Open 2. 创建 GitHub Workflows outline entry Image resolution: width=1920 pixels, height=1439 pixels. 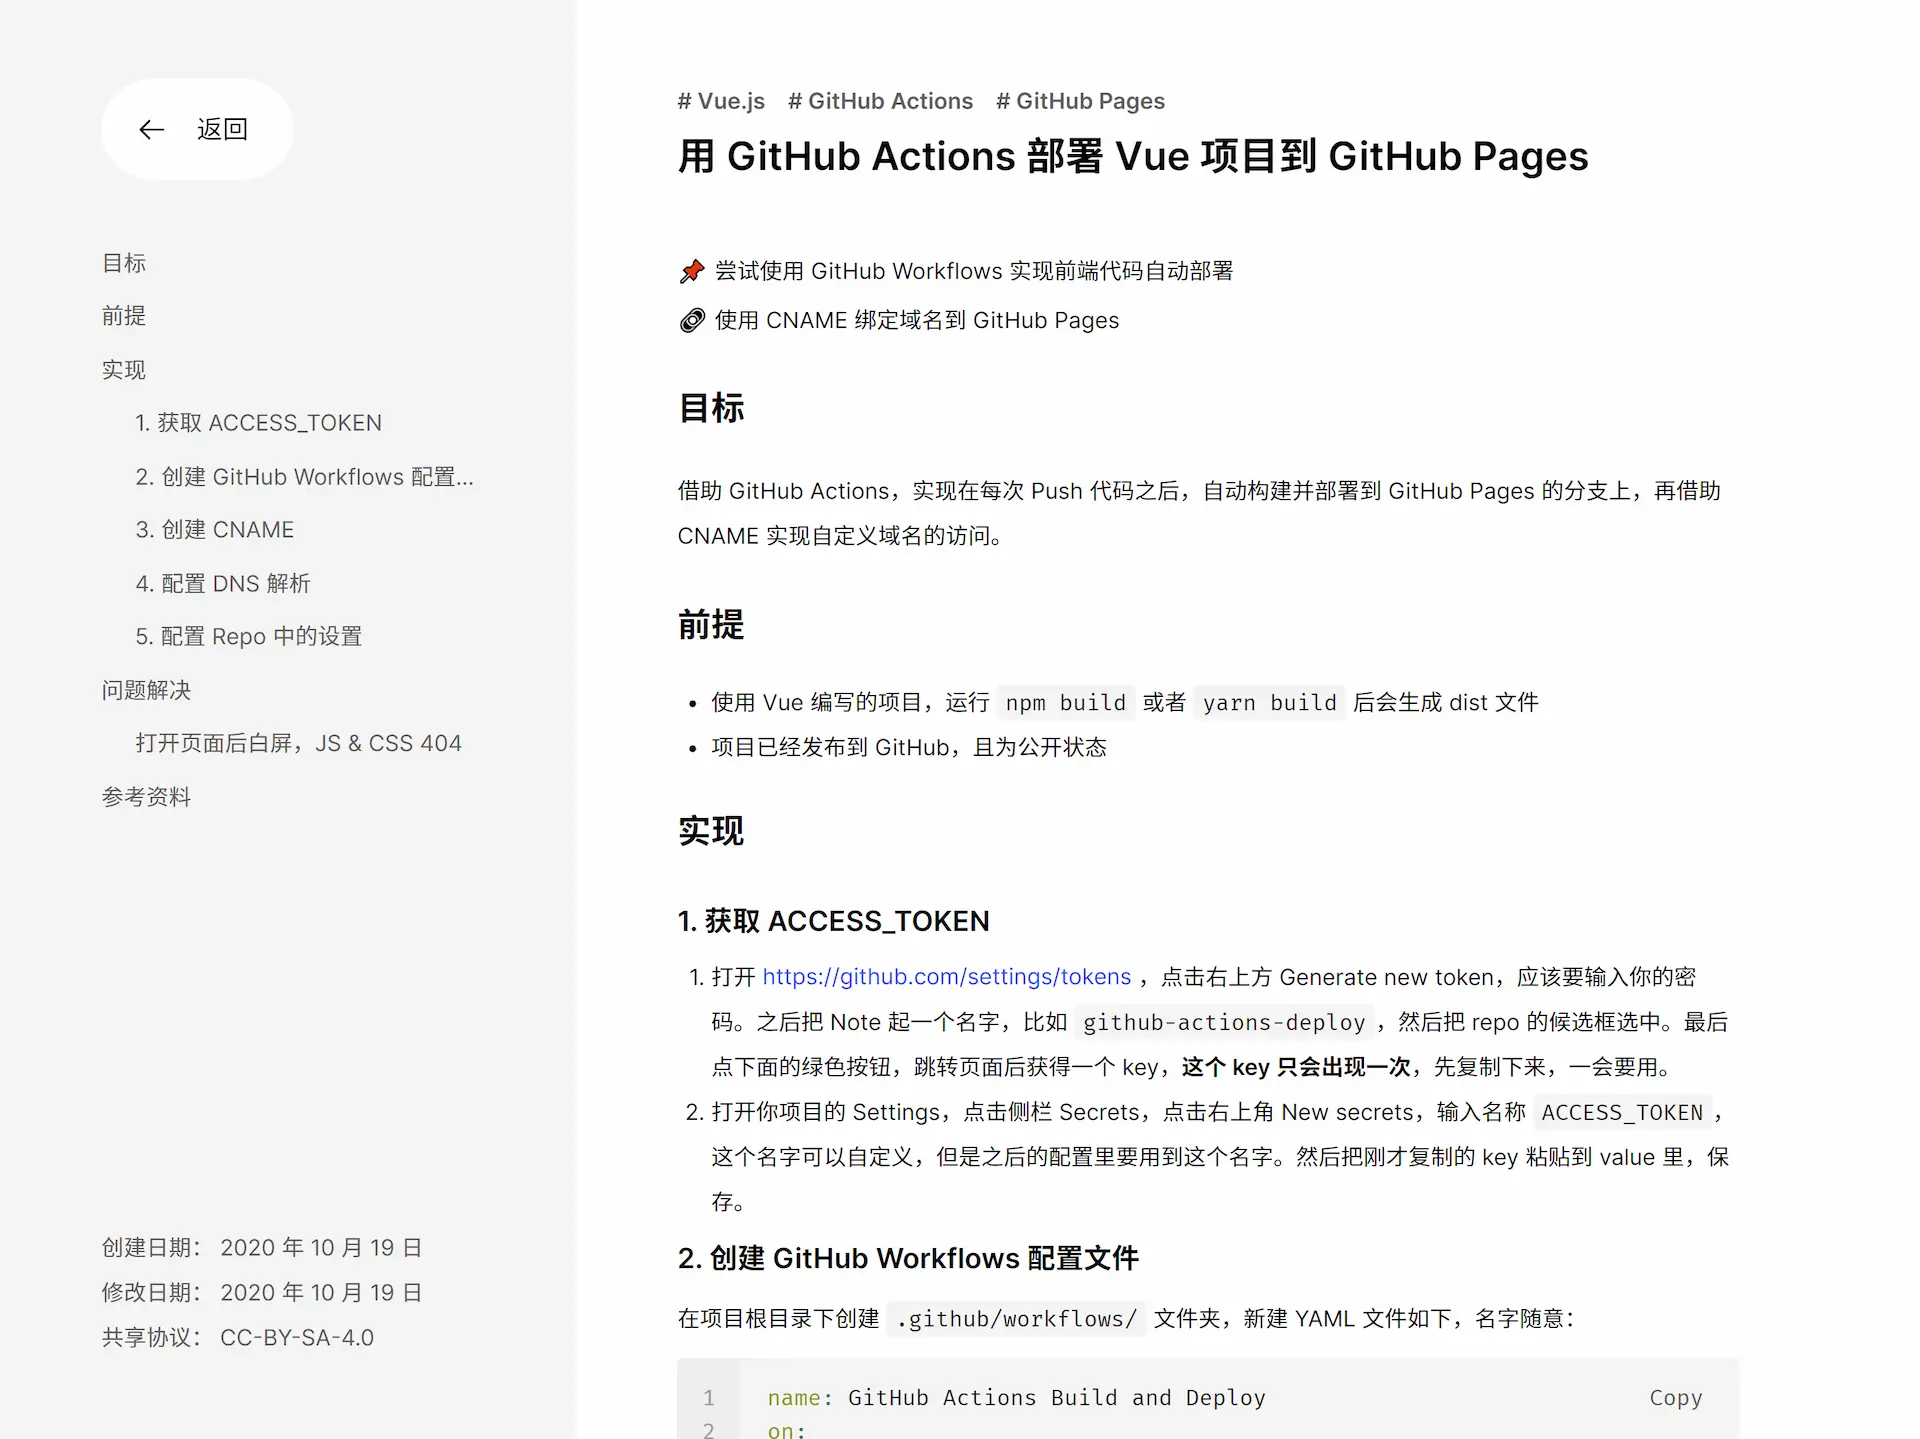[x=304, y=477]
